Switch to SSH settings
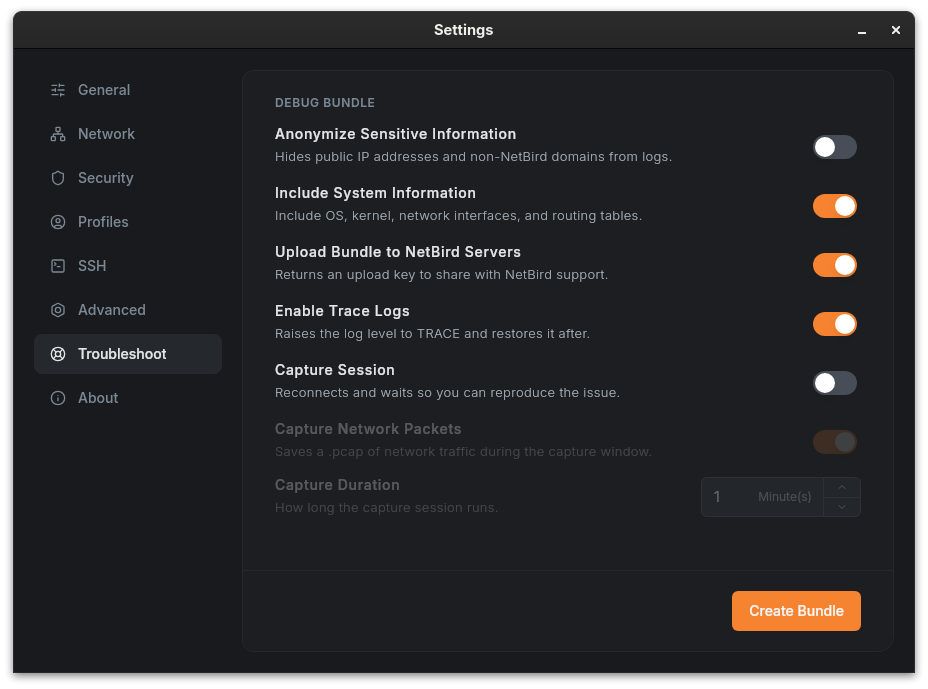Viewport: 928px width, 689px height. pyautogui.click(x=128, y=266)
